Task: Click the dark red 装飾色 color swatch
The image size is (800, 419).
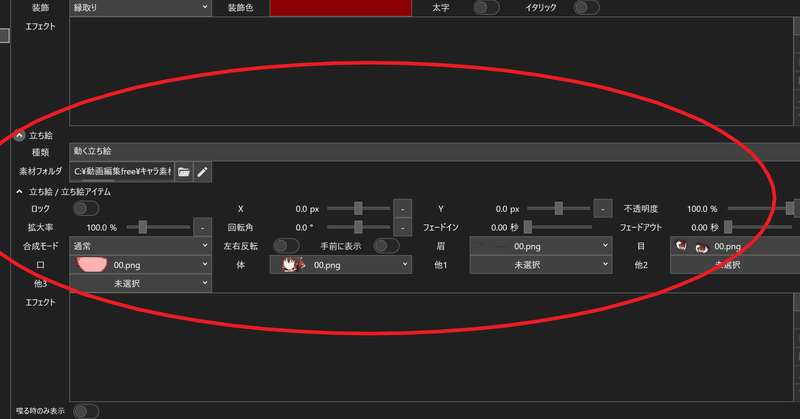Action: coord(340,8)
